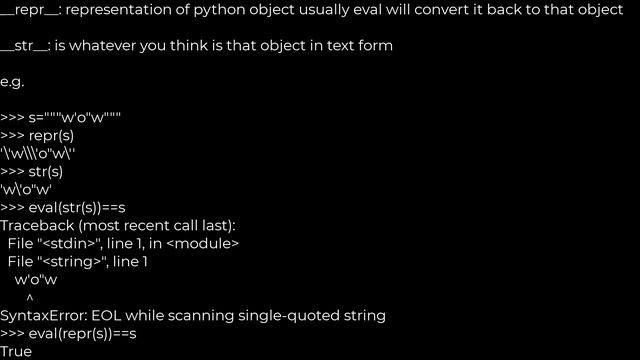640x360 pixels.
Task: Click the caret error marker
Action: pos(29,298)
